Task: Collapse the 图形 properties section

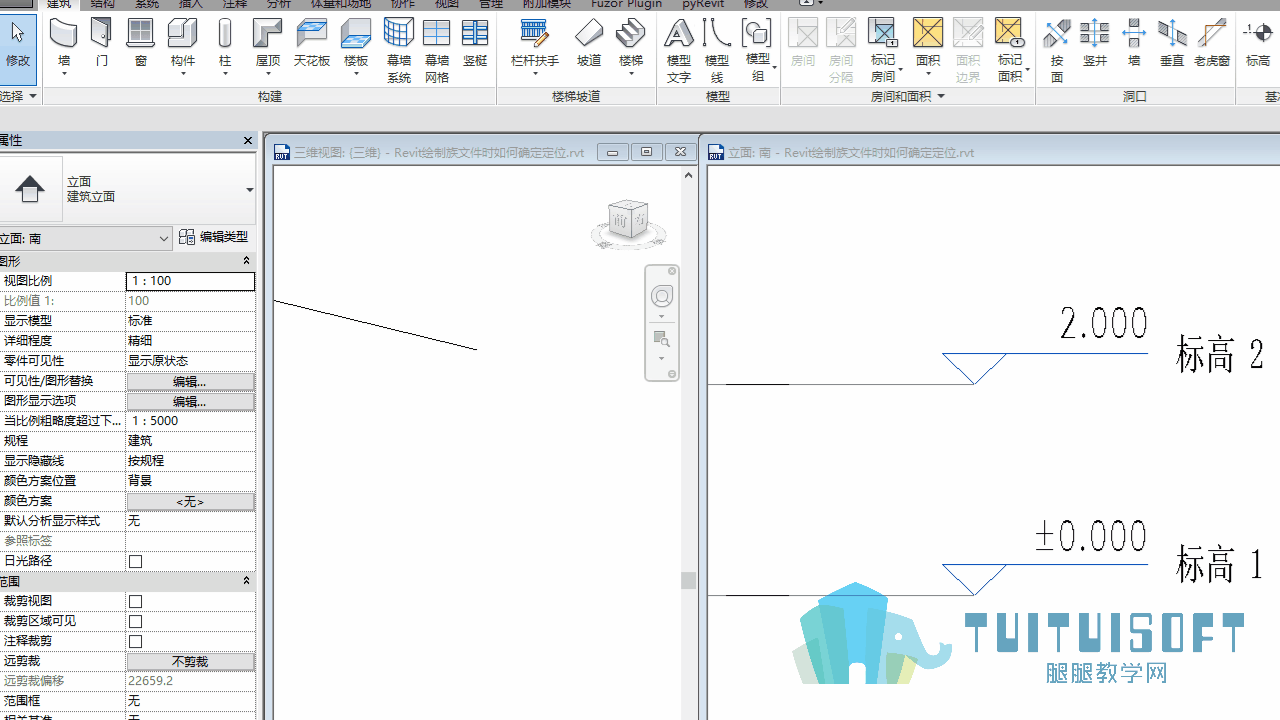Action: click(x=246, y=261)
